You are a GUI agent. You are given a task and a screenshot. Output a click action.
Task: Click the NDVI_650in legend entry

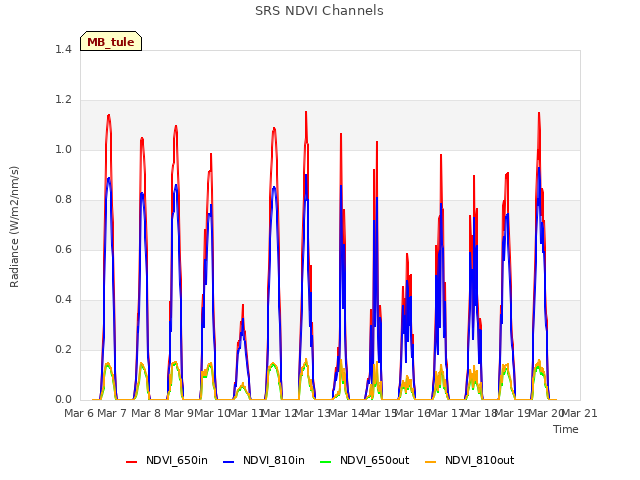coord(167,461)
